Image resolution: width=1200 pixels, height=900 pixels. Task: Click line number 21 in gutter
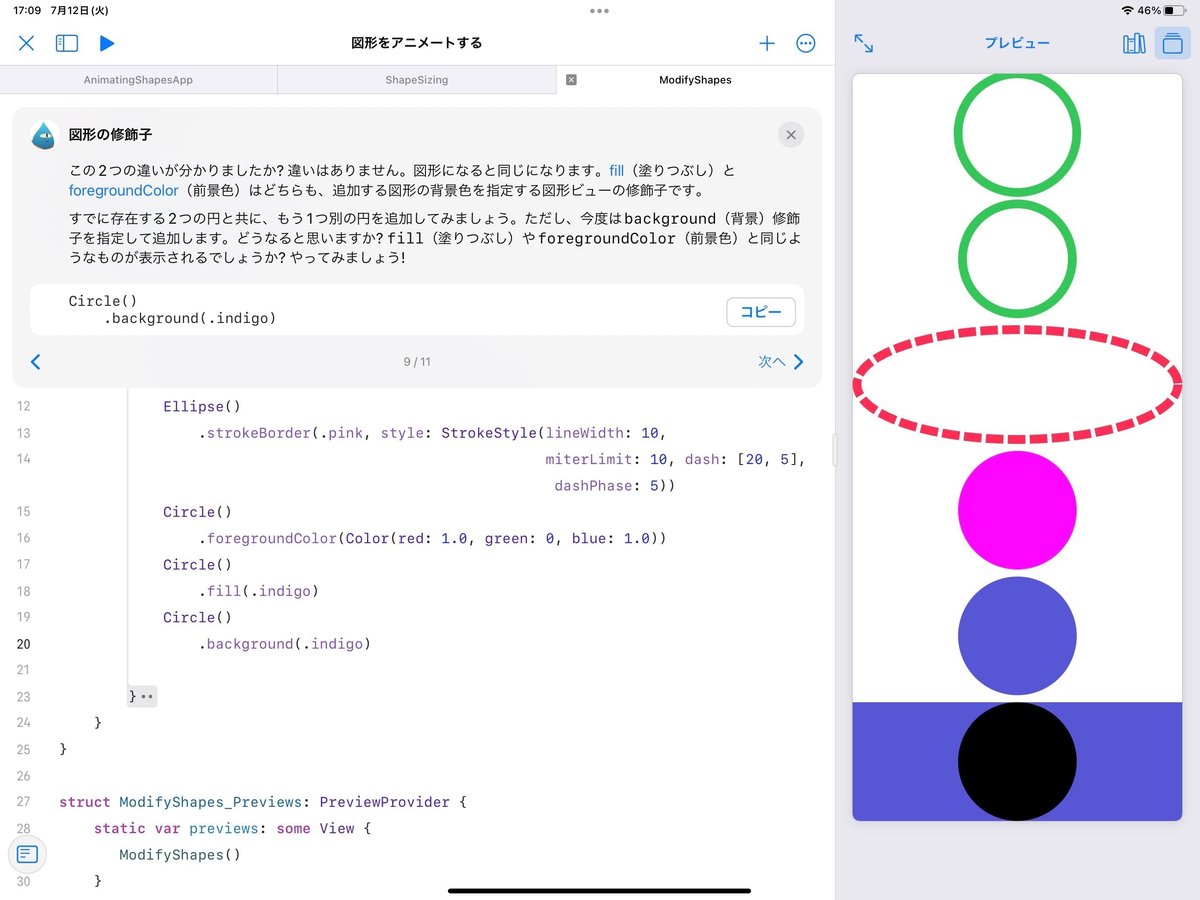(x=24, y=670)
